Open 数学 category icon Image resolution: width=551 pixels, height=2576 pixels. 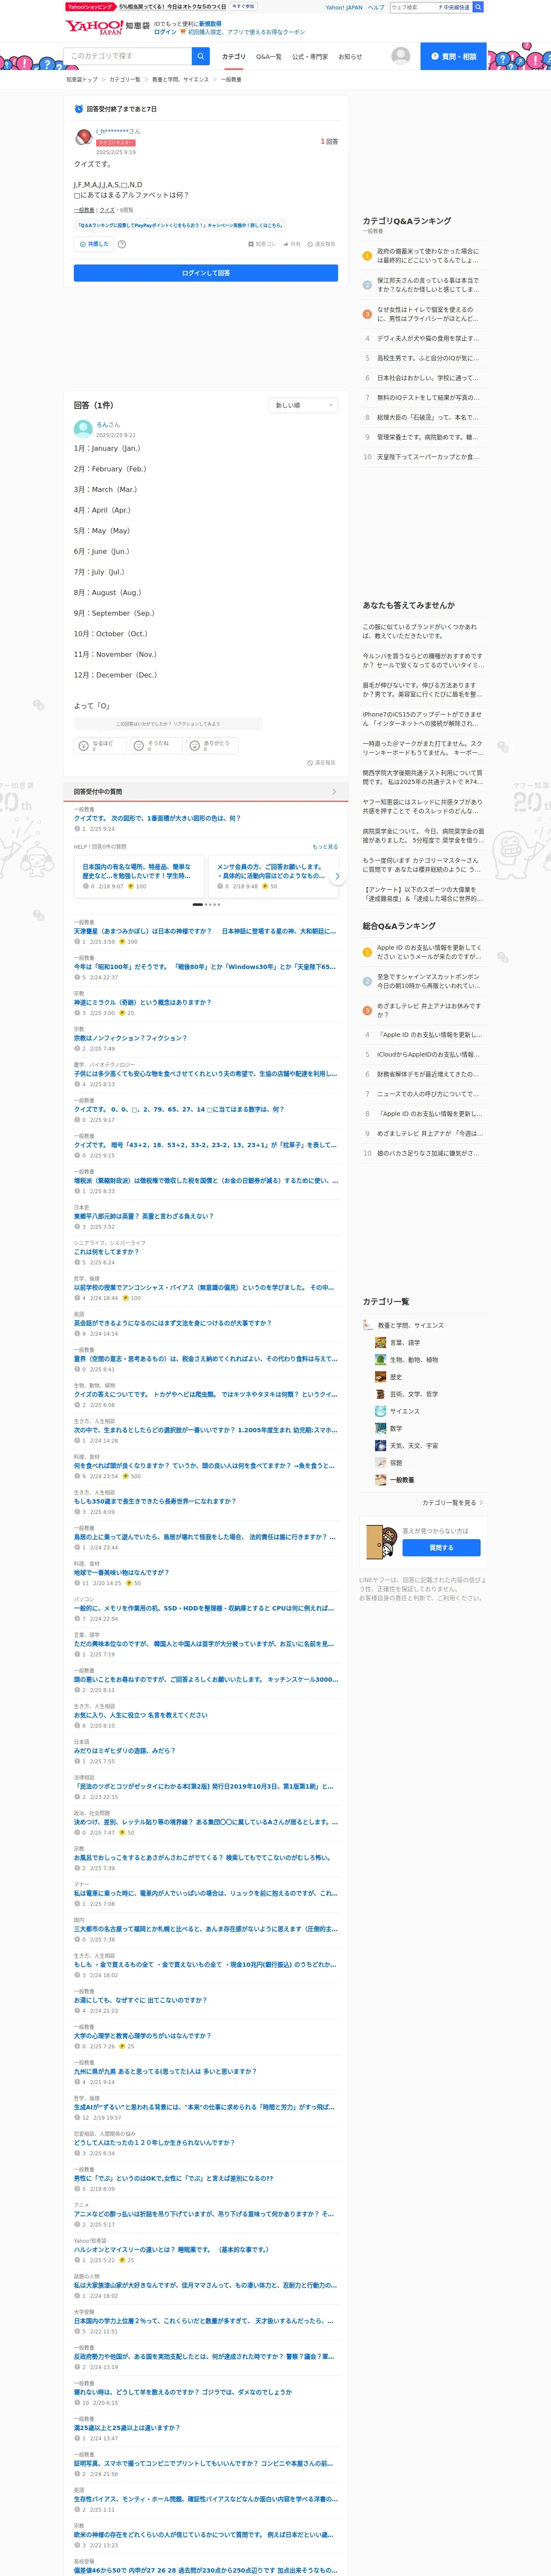pos(380,1428)
